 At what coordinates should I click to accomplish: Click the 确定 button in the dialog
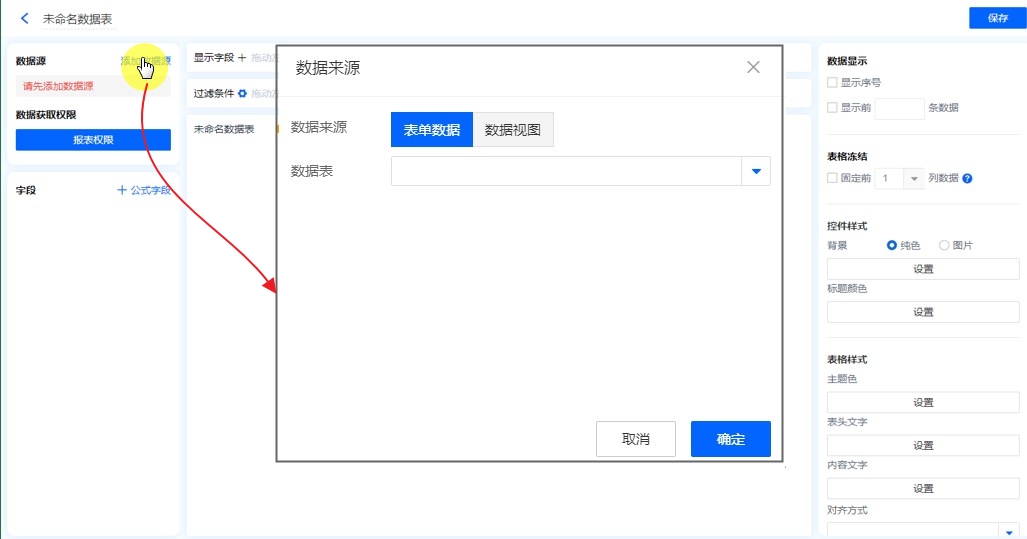pyautogui.click(x=730, y=439)
